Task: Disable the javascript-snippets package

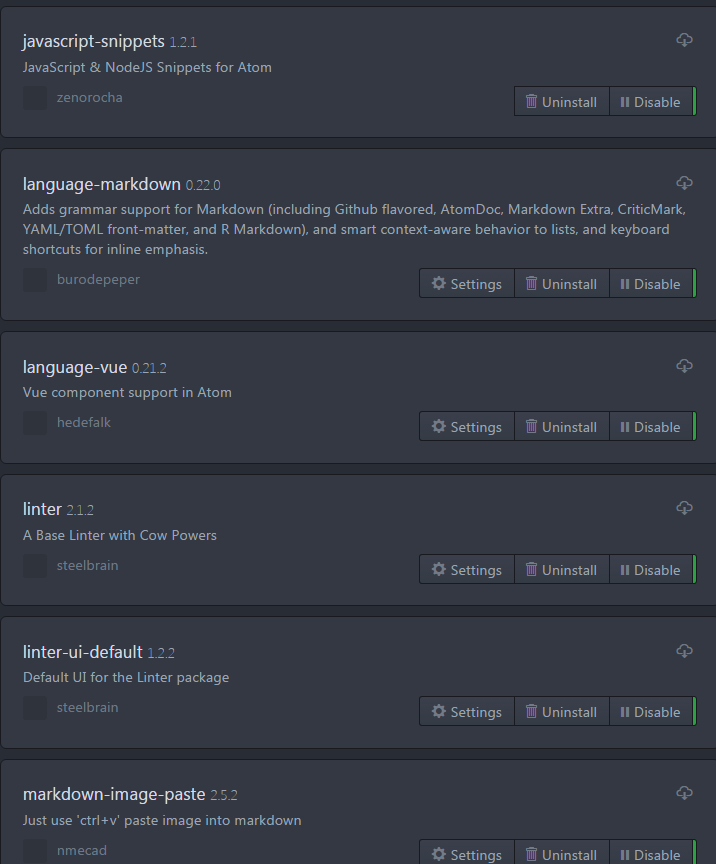Action: 653,101
